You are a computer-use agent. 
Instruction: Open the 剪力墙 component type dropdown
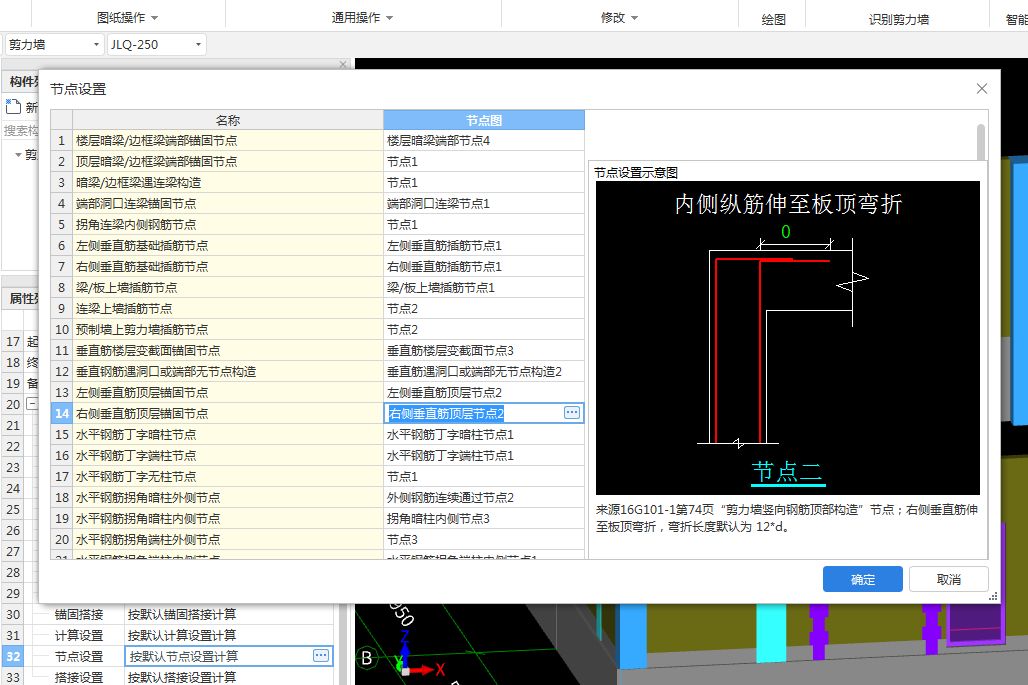coord(96,45)
